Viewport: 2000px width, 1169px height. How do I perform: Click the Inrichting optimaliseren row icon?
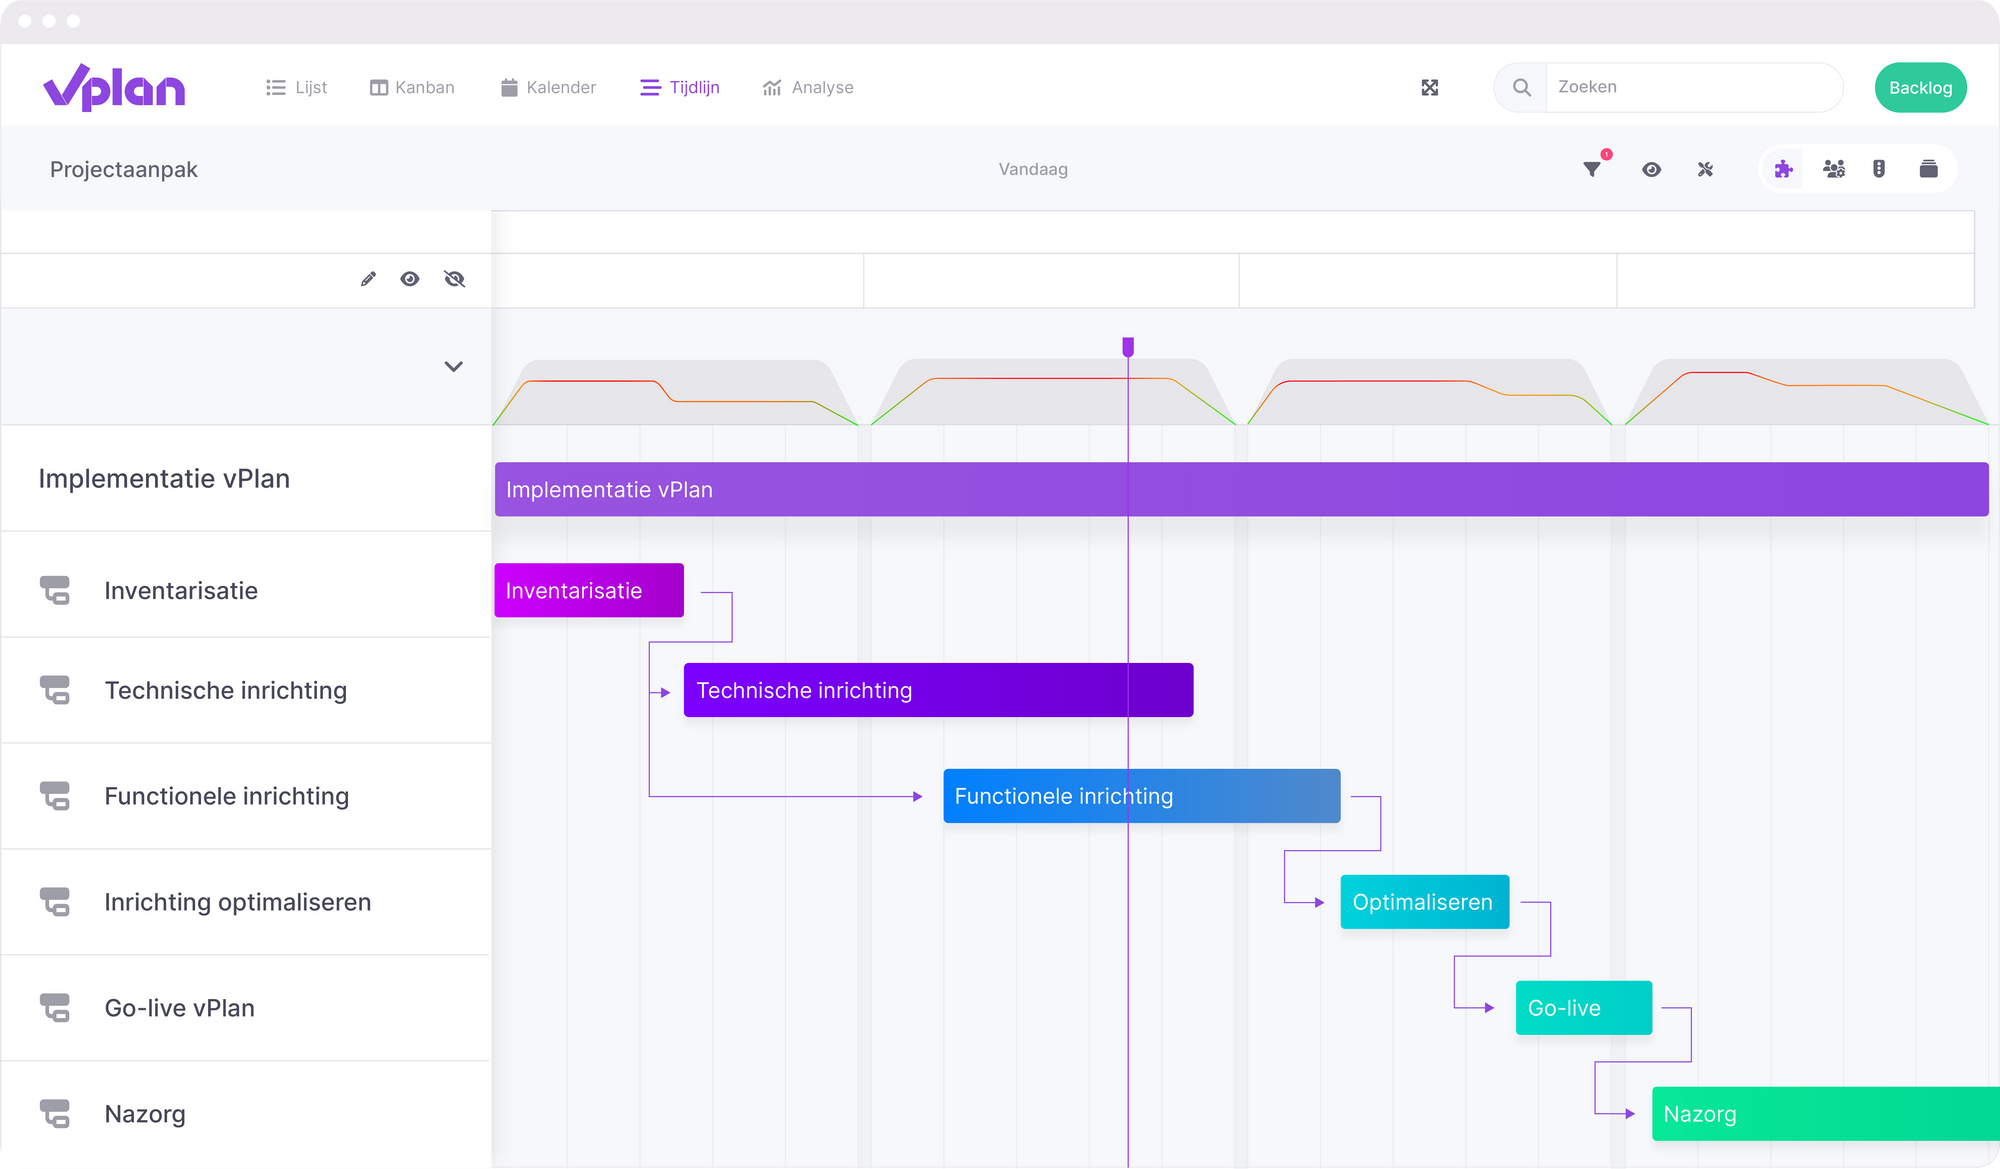[x=56, y=902]
